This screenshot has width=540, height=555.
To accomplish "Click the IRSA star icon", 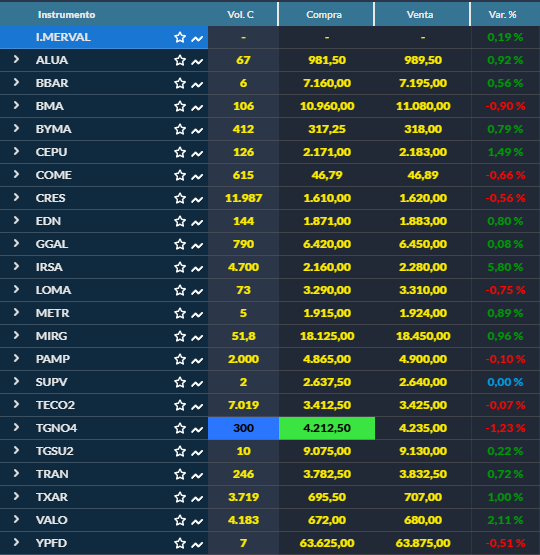I will 180,268.
